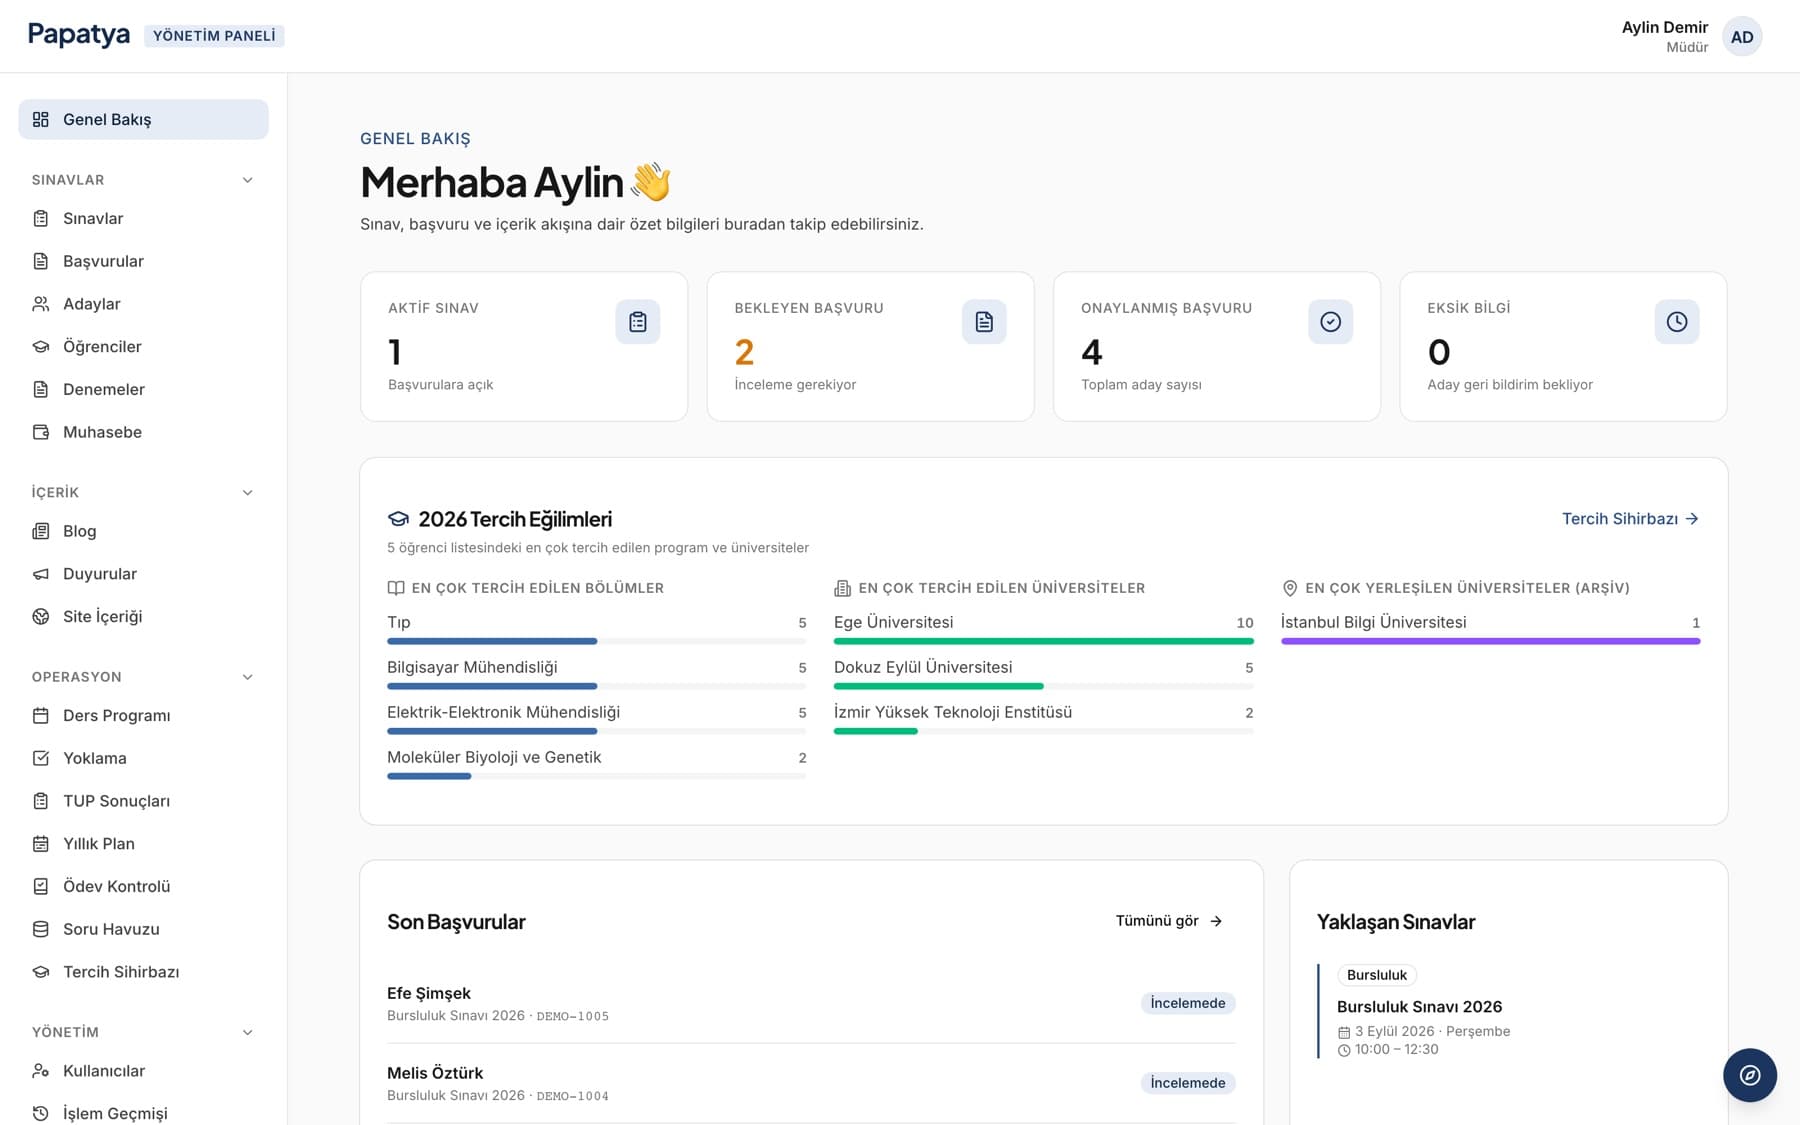Click the Bilgisayar Mühendisliği label
This screenshot has width=1800, height=1125.
pos(472,667)
